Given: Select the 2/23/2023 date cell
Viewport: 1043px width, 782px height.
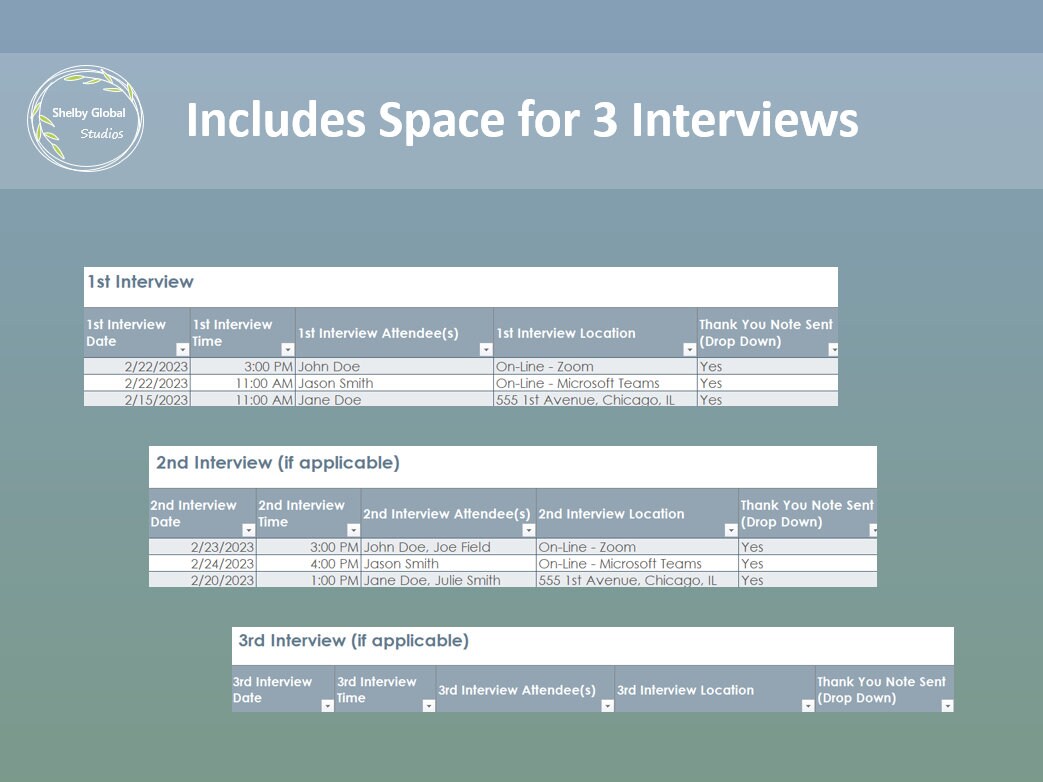Looking at the screenshot, I should coord(202,547).
